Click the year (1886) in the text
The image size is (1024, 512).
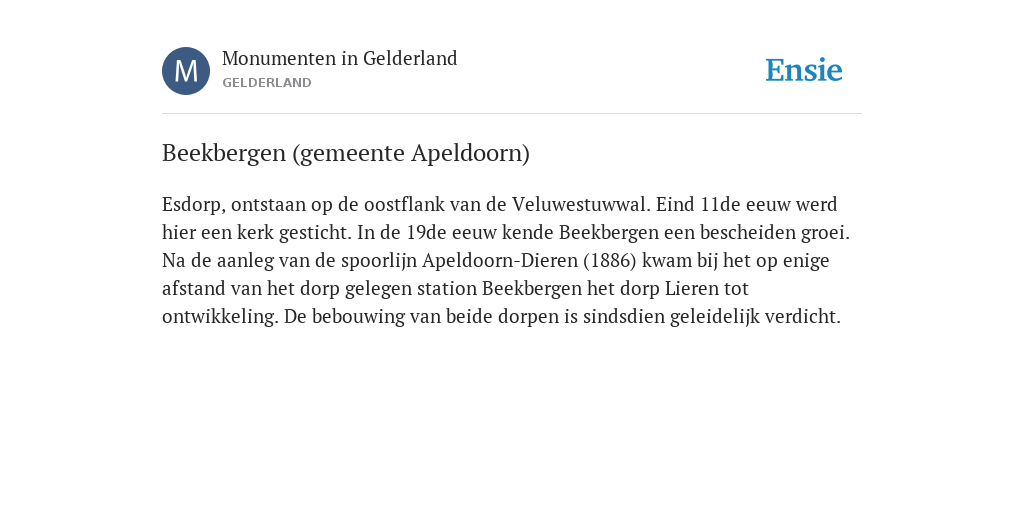click(610, 261)
